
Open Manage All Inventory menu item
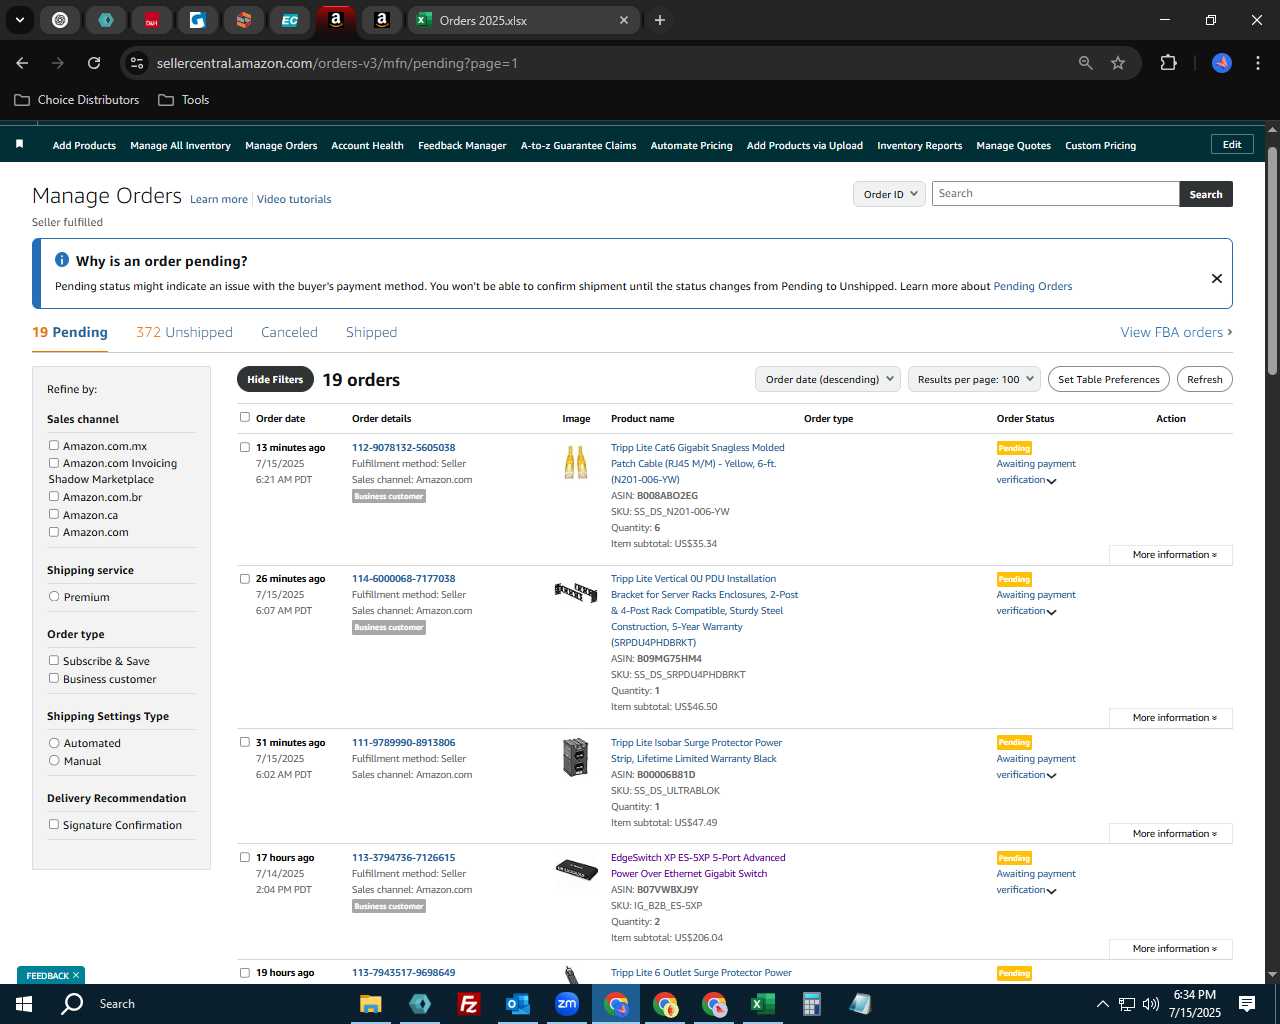coord(180,146)
